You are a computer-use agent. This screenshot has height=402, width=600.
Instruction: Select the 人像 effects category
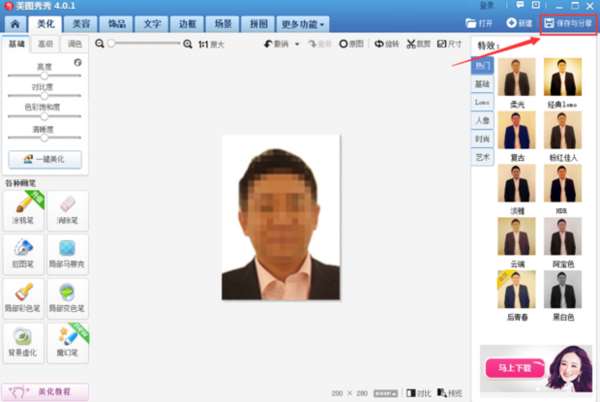[x=482, y=120]
